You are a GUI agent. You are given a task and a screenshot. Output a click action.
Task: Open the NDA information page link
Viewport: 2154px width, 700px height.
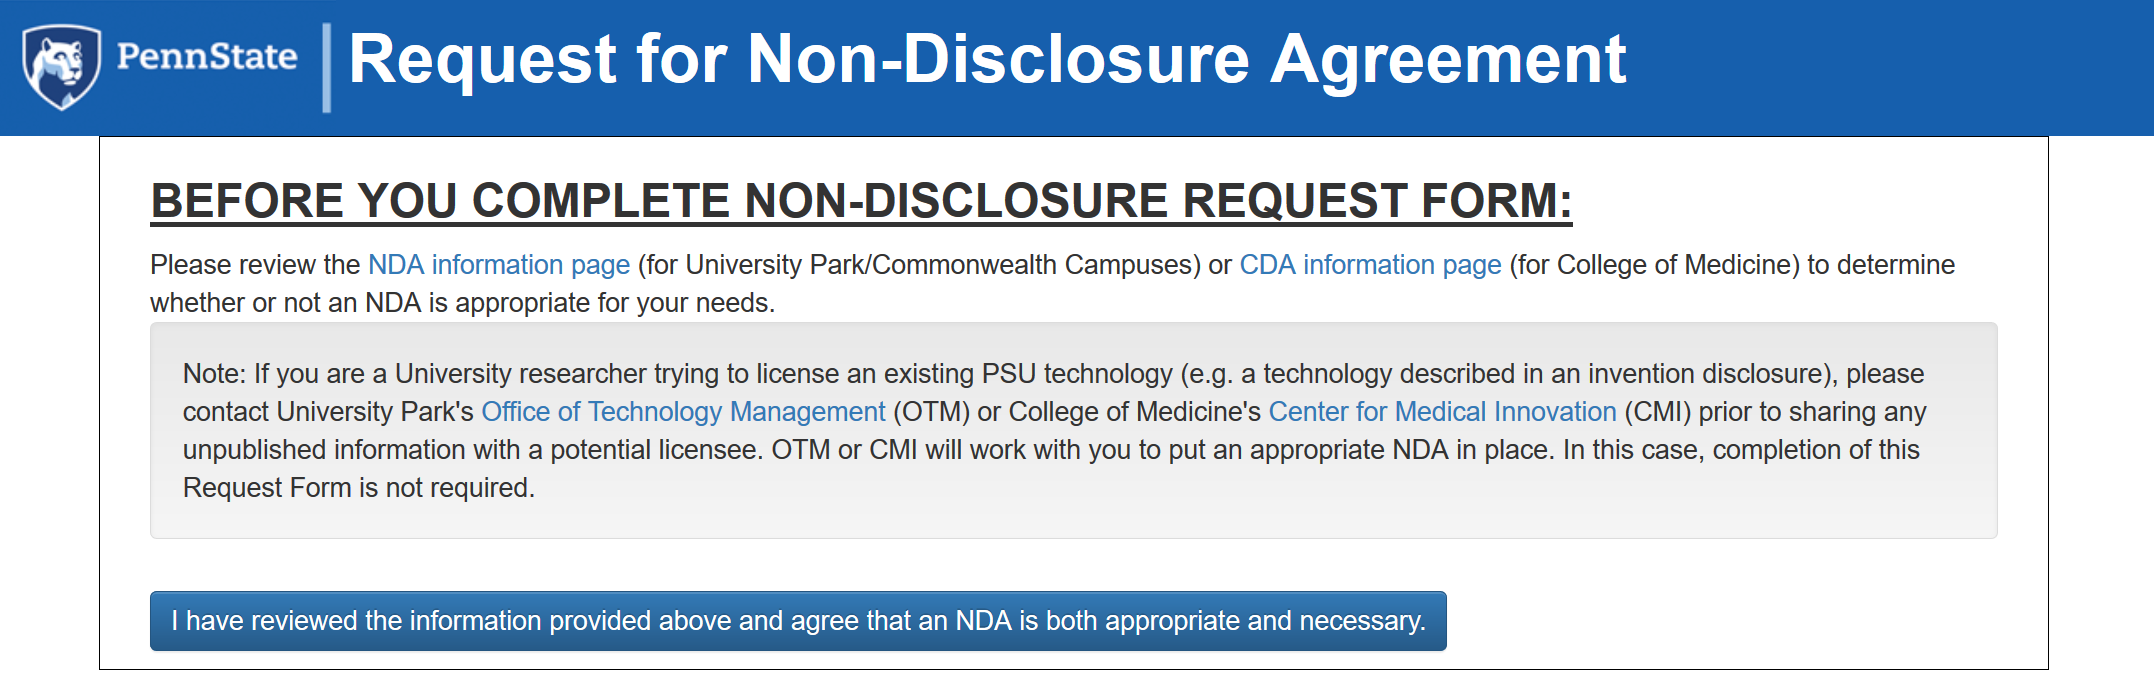point(498,265)
